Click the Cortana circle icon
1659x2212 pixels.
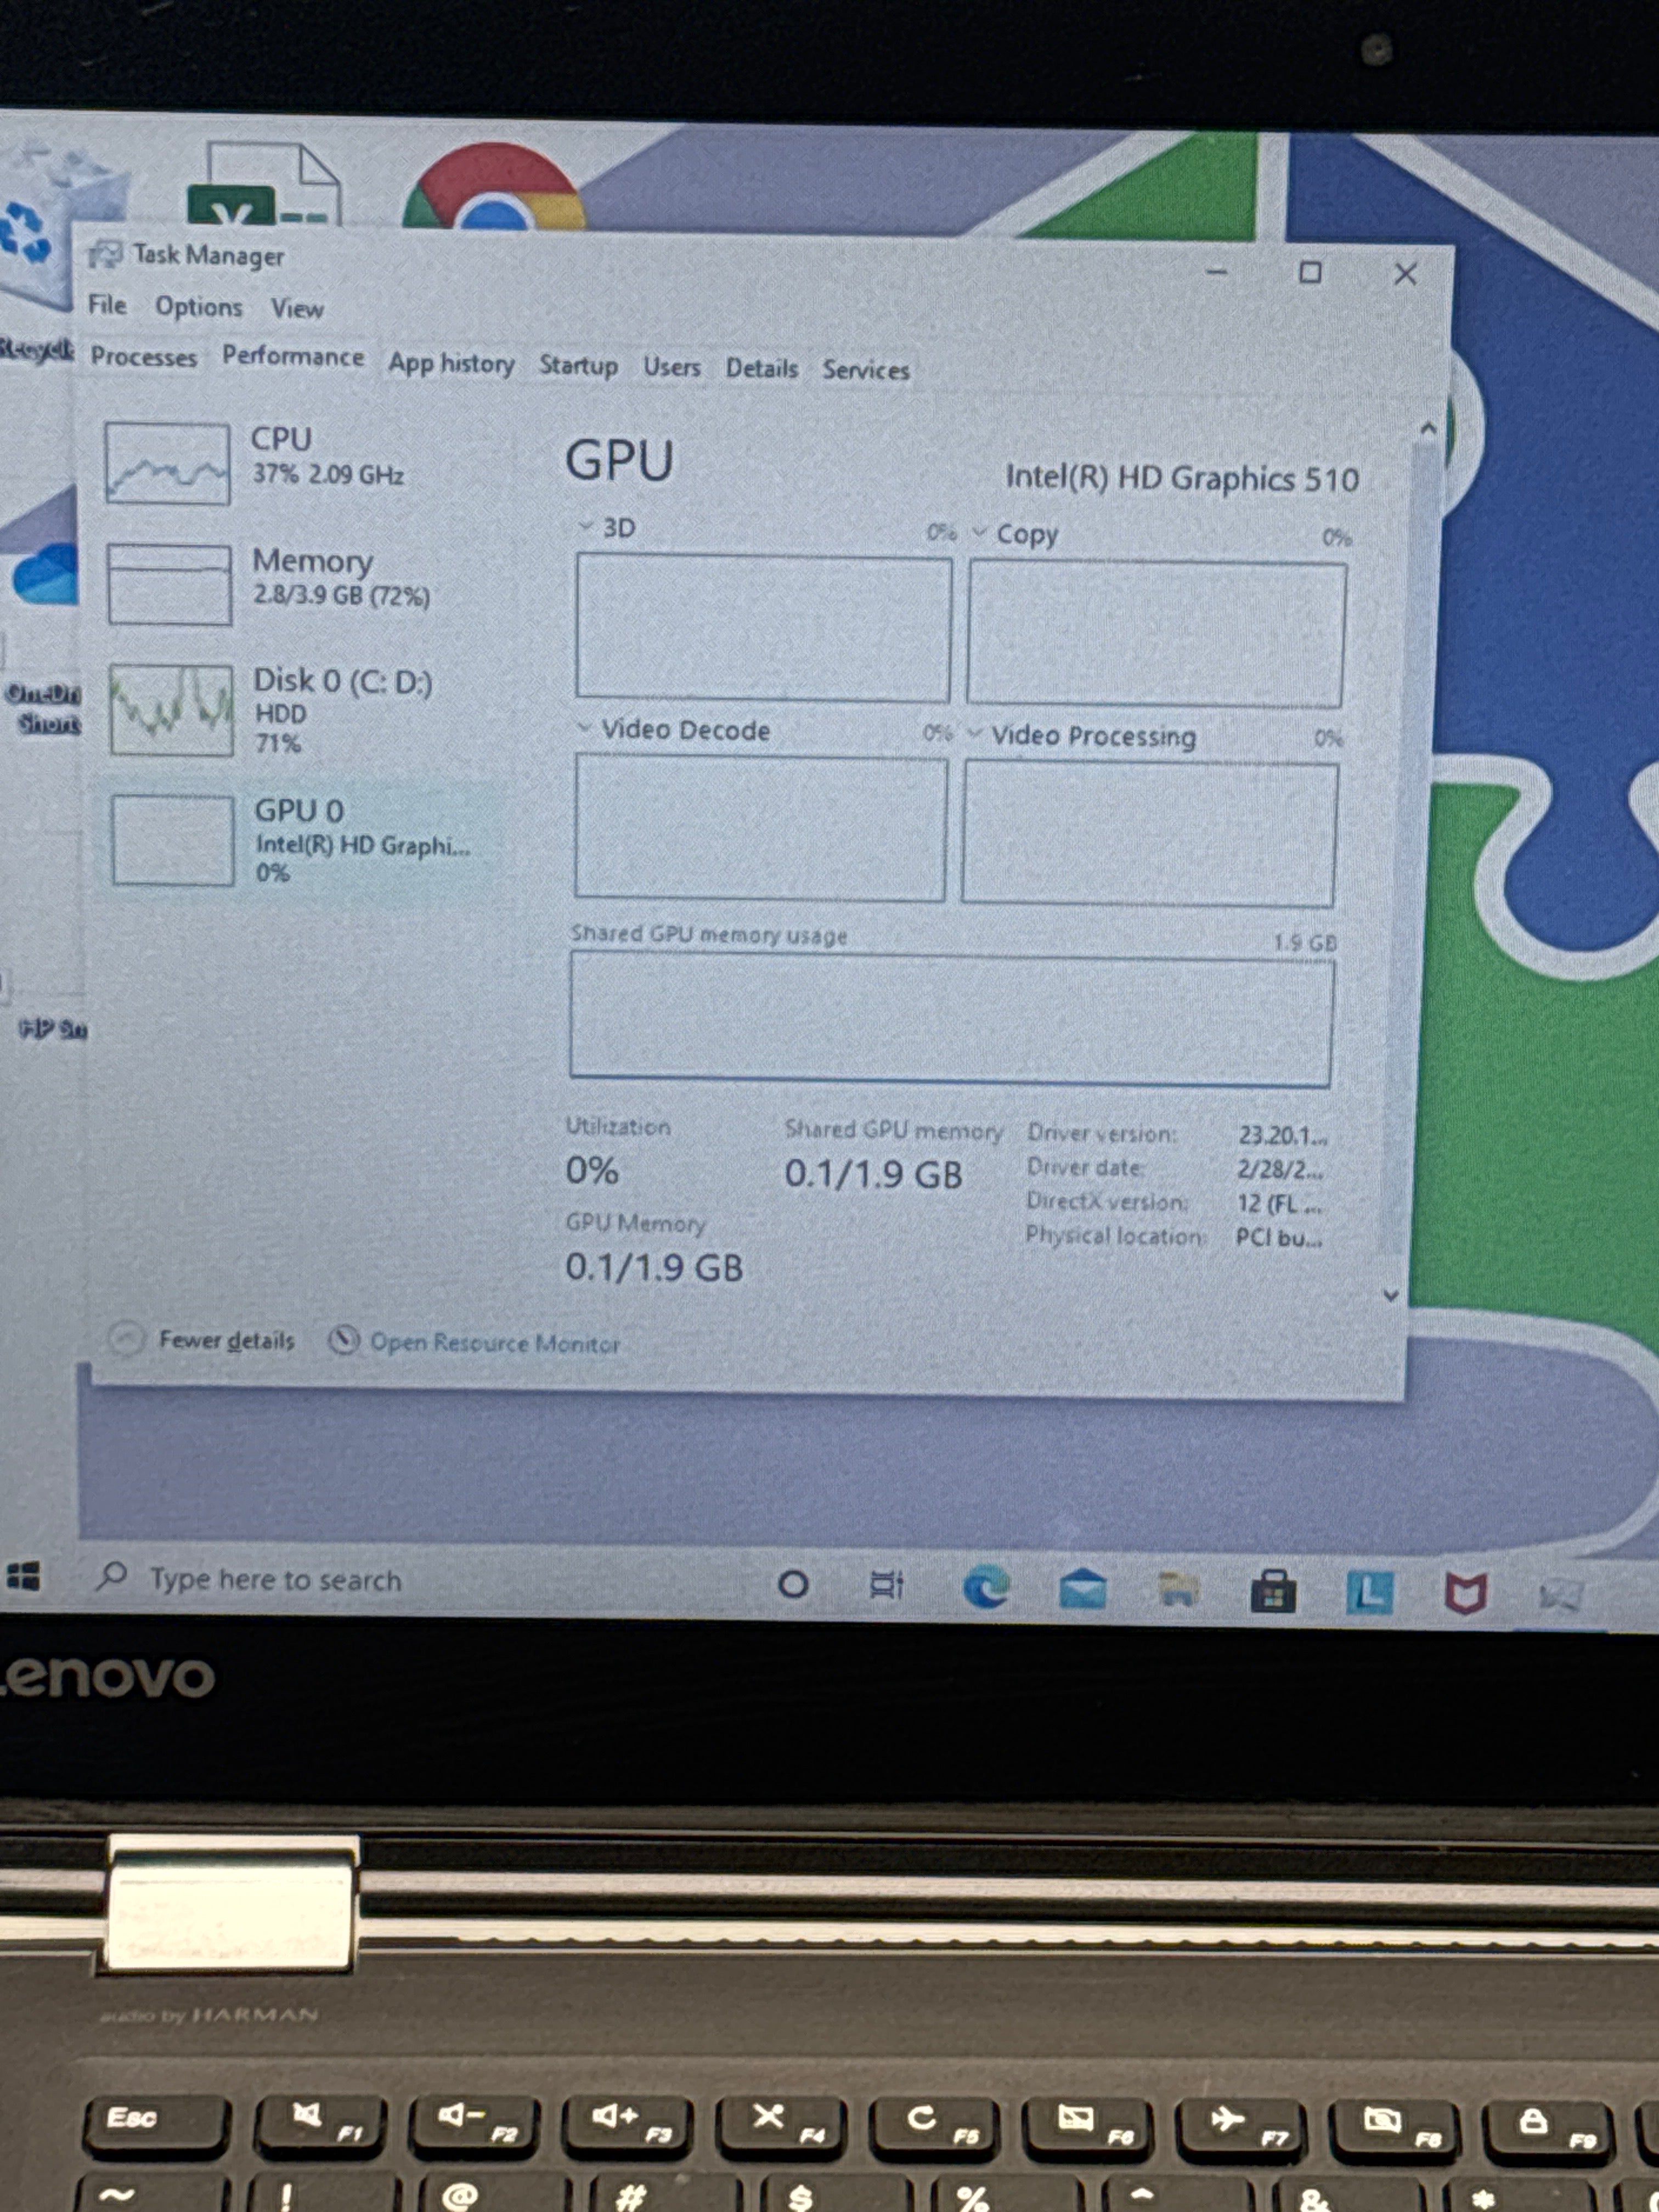(793, 1584)
